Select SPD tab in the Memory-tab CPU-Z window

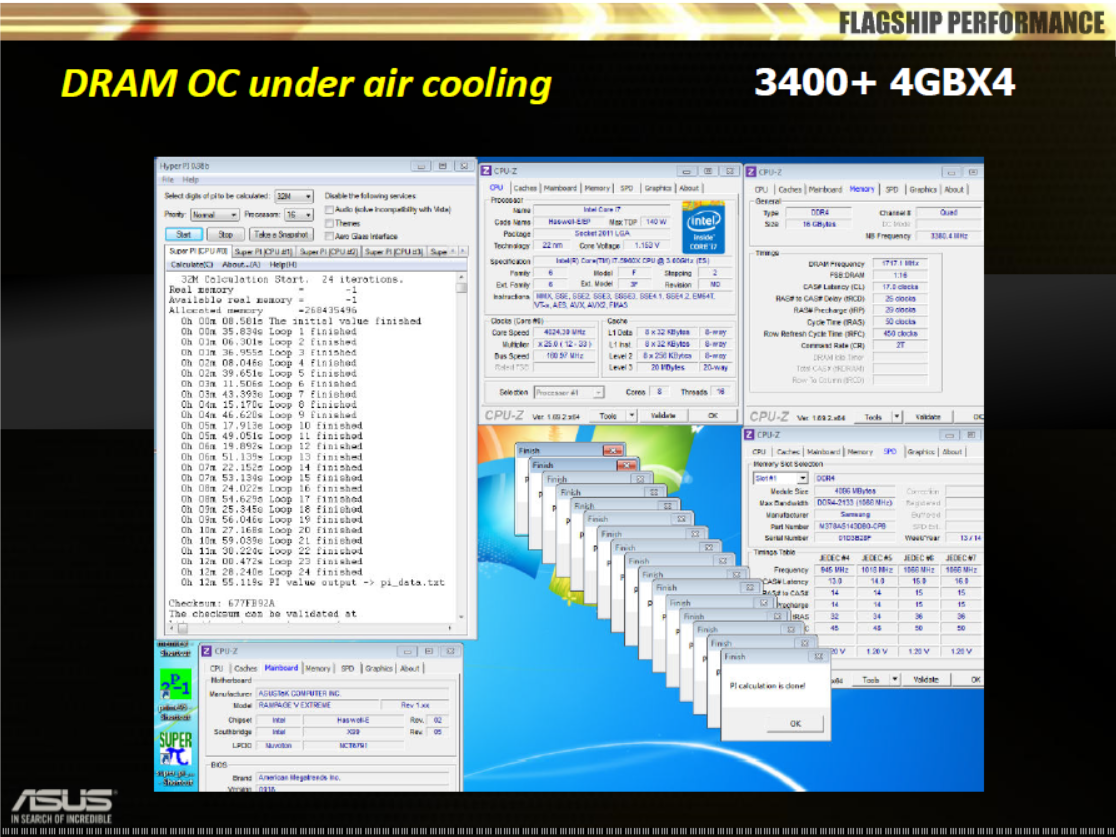892,189
